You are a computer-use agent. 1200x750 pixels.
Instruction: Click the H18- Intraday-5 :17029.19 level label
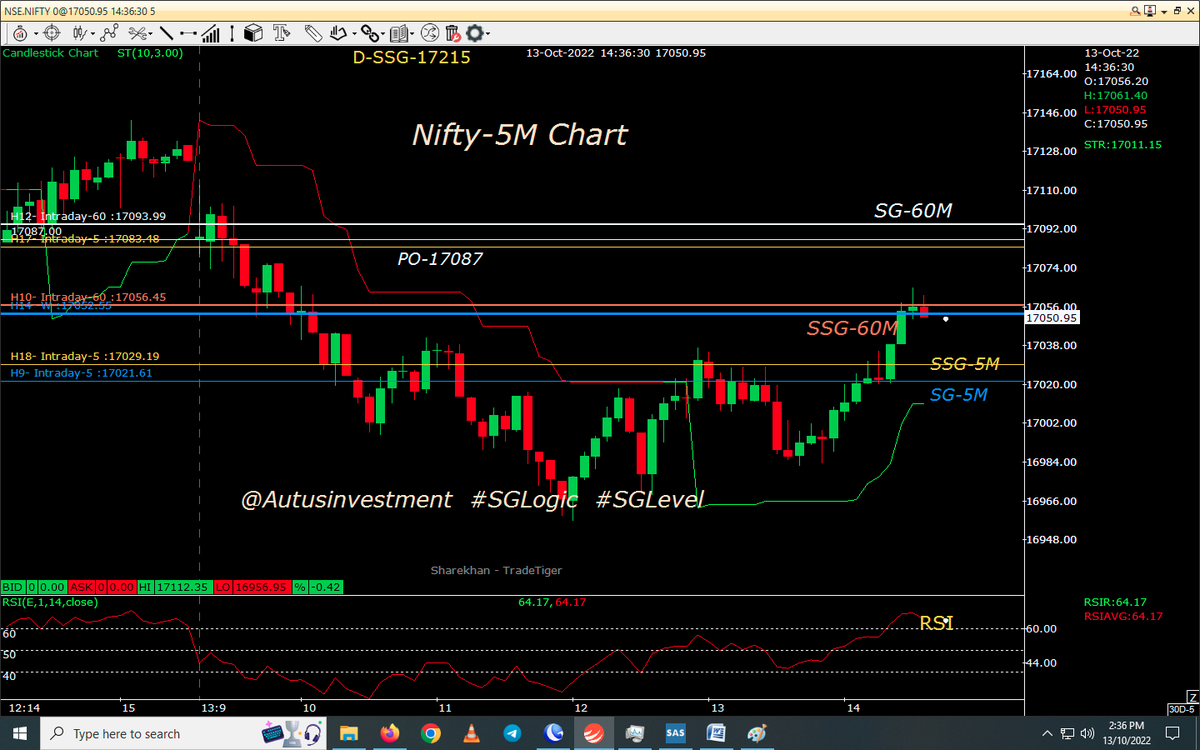point(85,356)
